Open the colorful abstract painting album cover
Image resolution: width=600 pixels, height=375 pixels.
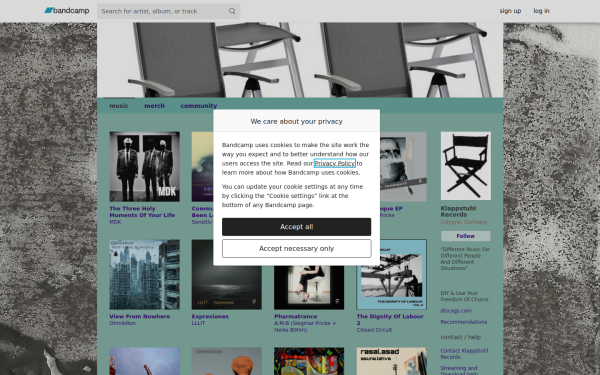point(309,361)
